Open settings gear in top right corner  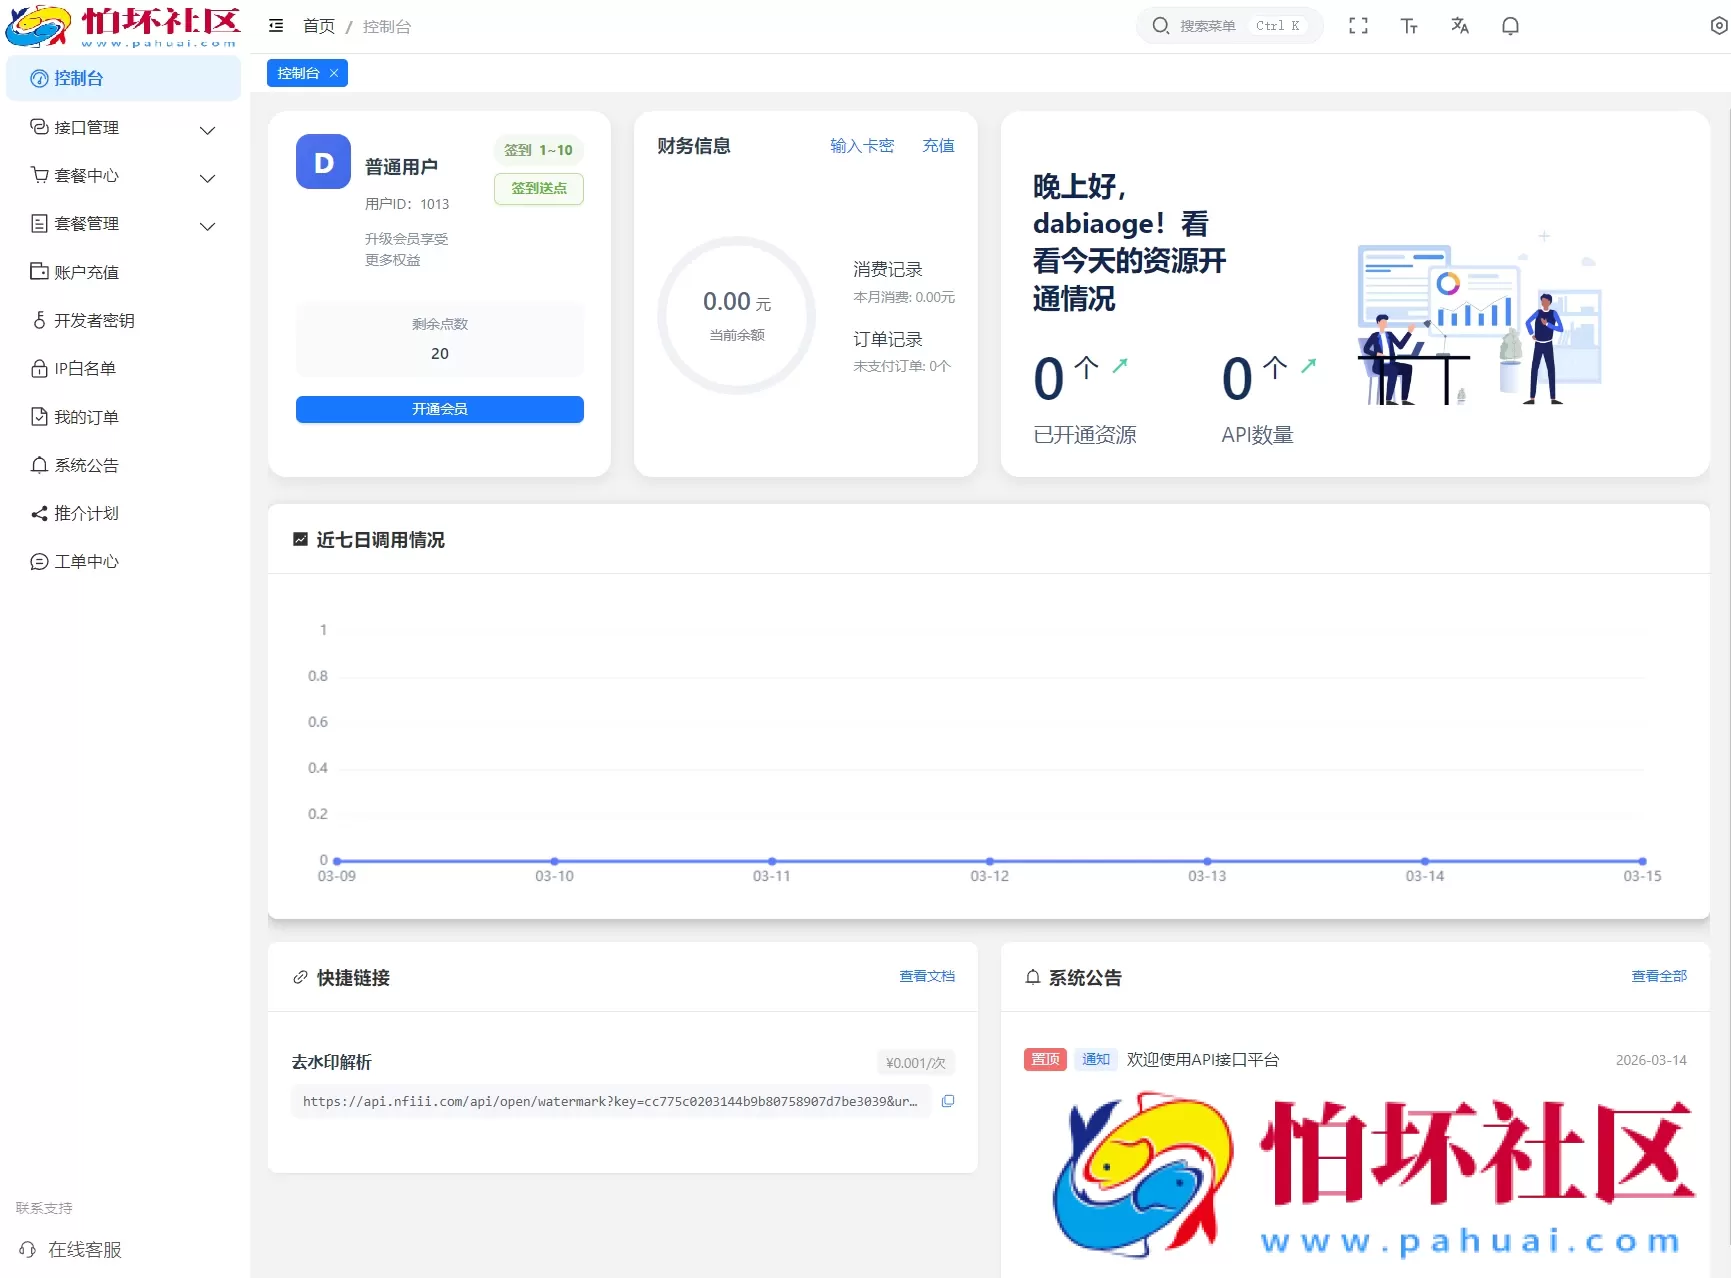(1717, 25)
